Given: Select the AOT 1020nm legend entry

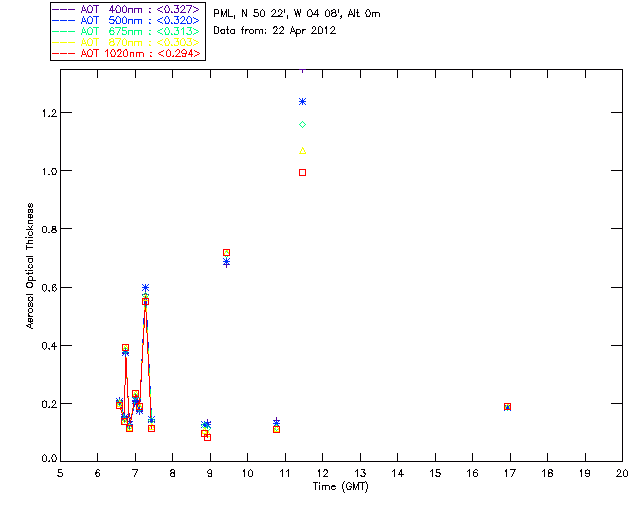Looking at the screenshot, I should (x=126, y=53).
